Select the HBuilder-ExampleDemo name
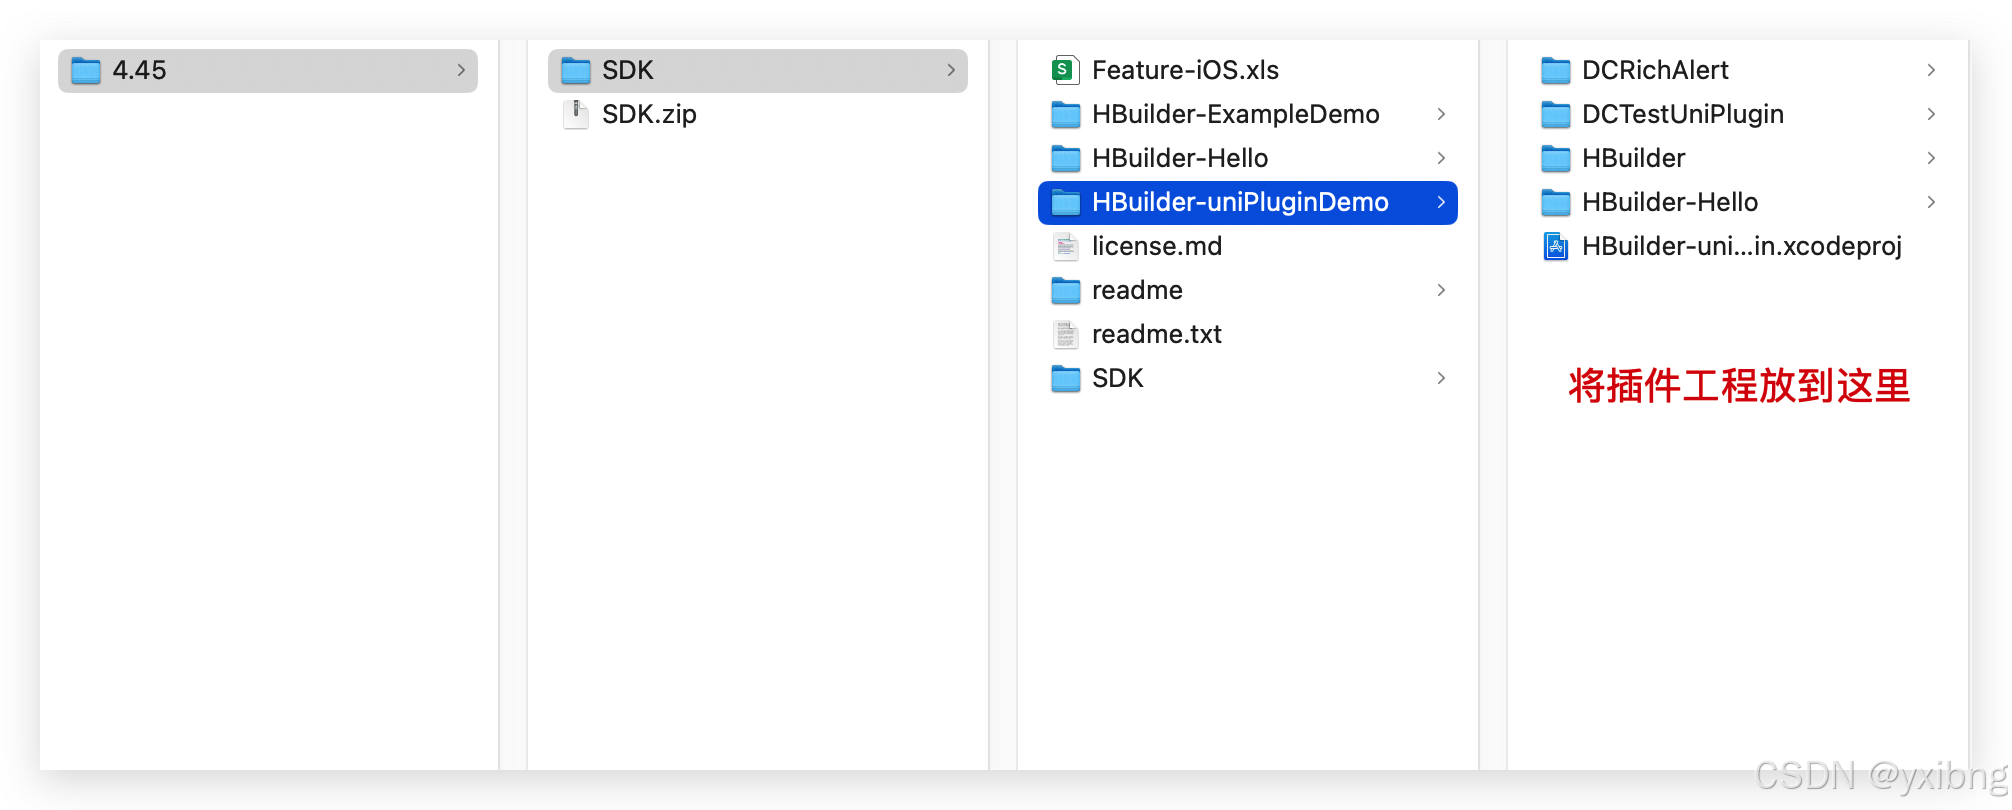This screenshot has height=810, width=2012. [1236, 114]
